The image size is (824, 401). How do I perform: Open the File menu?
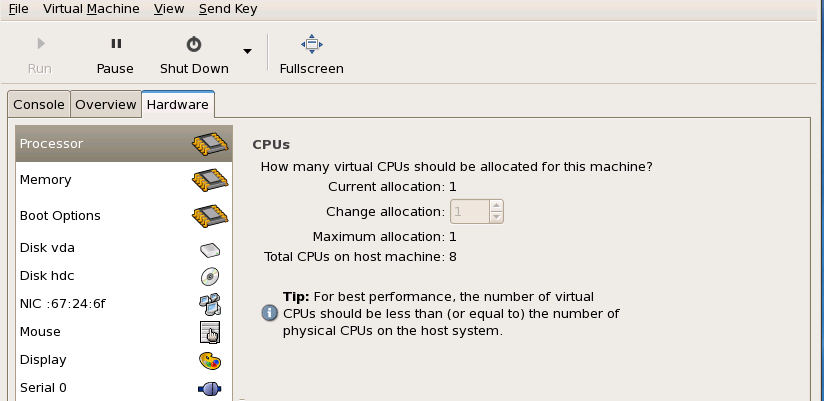point(18,9)
